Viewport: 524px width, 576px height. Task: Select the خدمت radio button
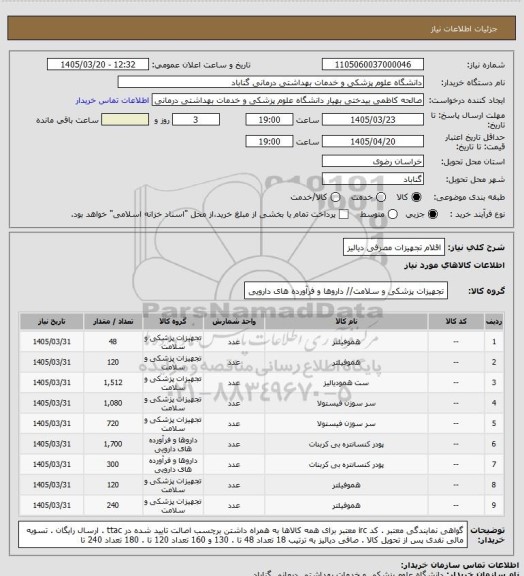(381, 197)
